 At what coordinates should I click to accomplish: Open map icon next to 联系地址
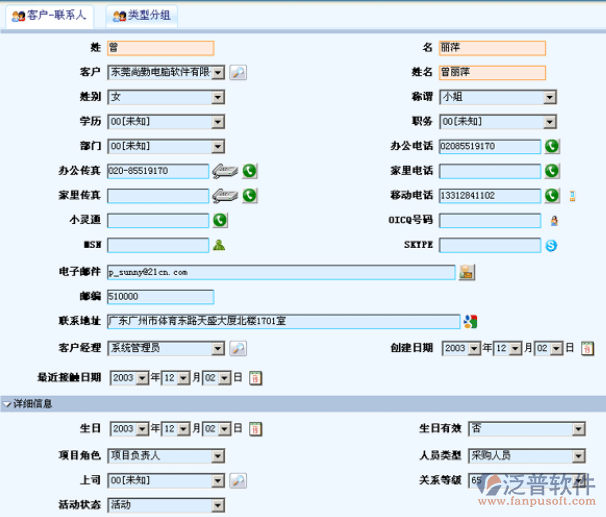[469, 321]
